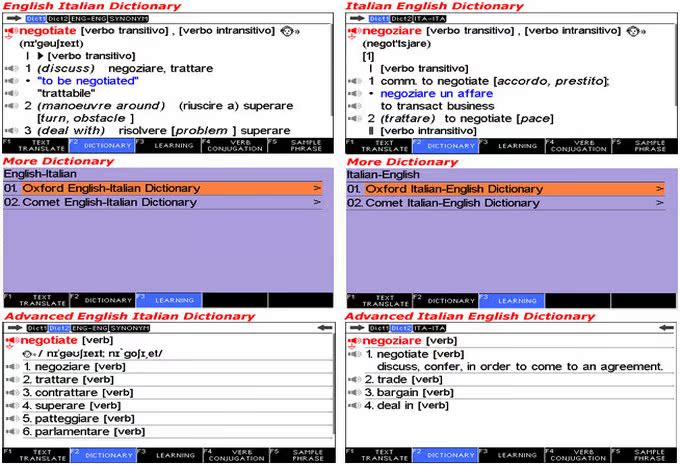
Task: Play audio for '3. bargain [verb]'
Action: (355, 393)
